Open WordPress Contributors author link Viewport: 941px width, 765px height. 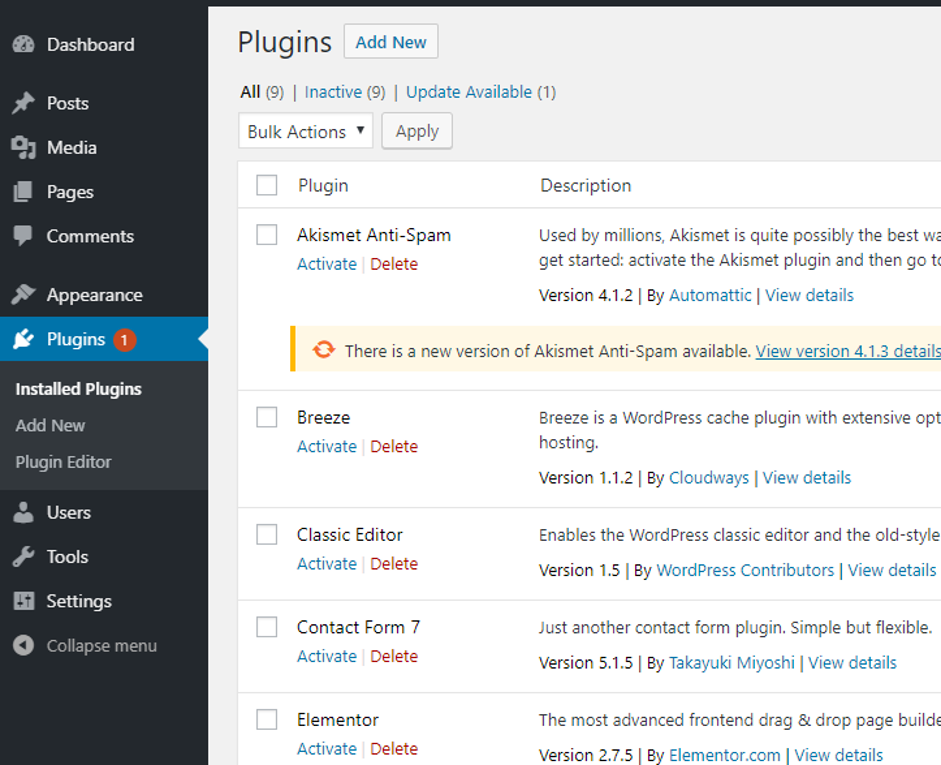pyautogui.click(x=745, y=570)
